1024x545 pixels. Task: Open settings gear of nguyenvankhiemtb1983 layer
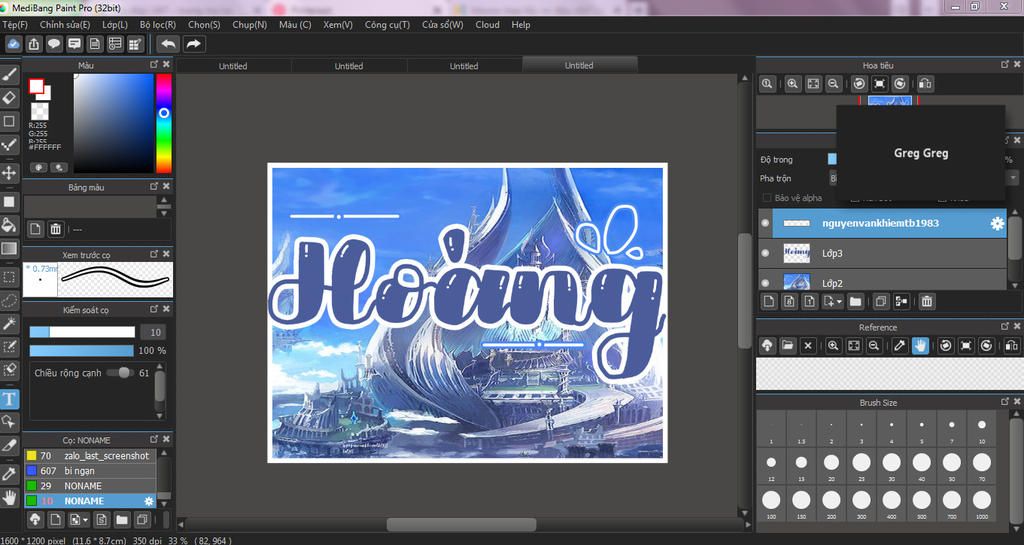(997, 223)
